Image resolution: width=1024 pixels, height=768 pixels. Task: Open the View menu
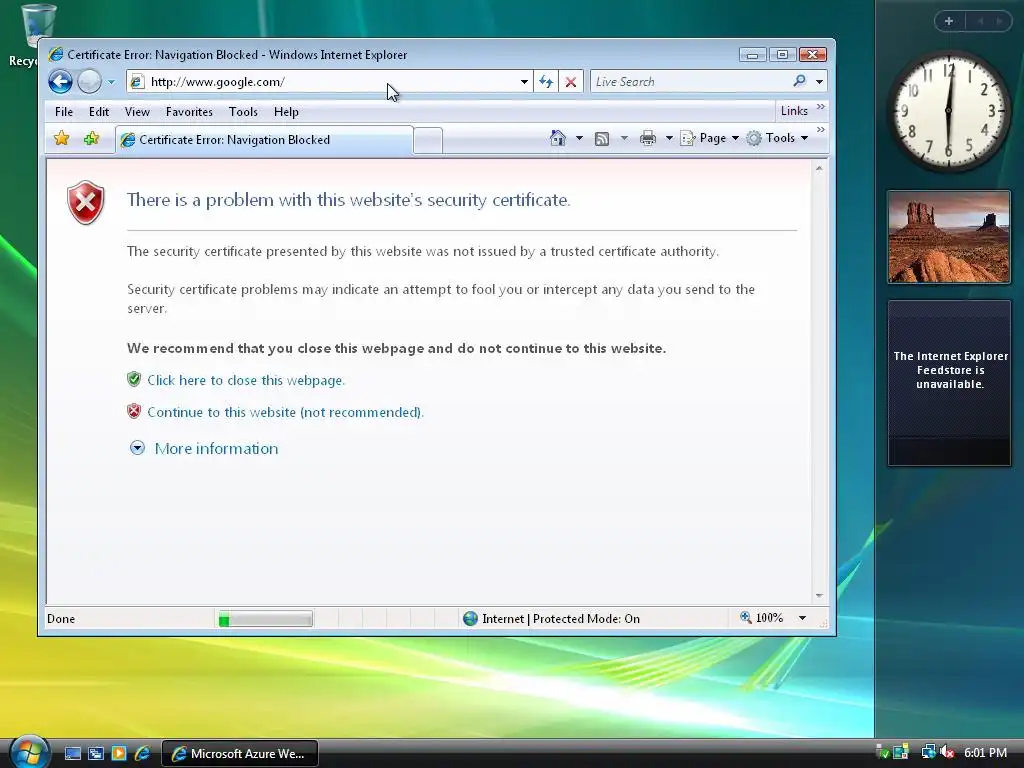coord(137,112)
